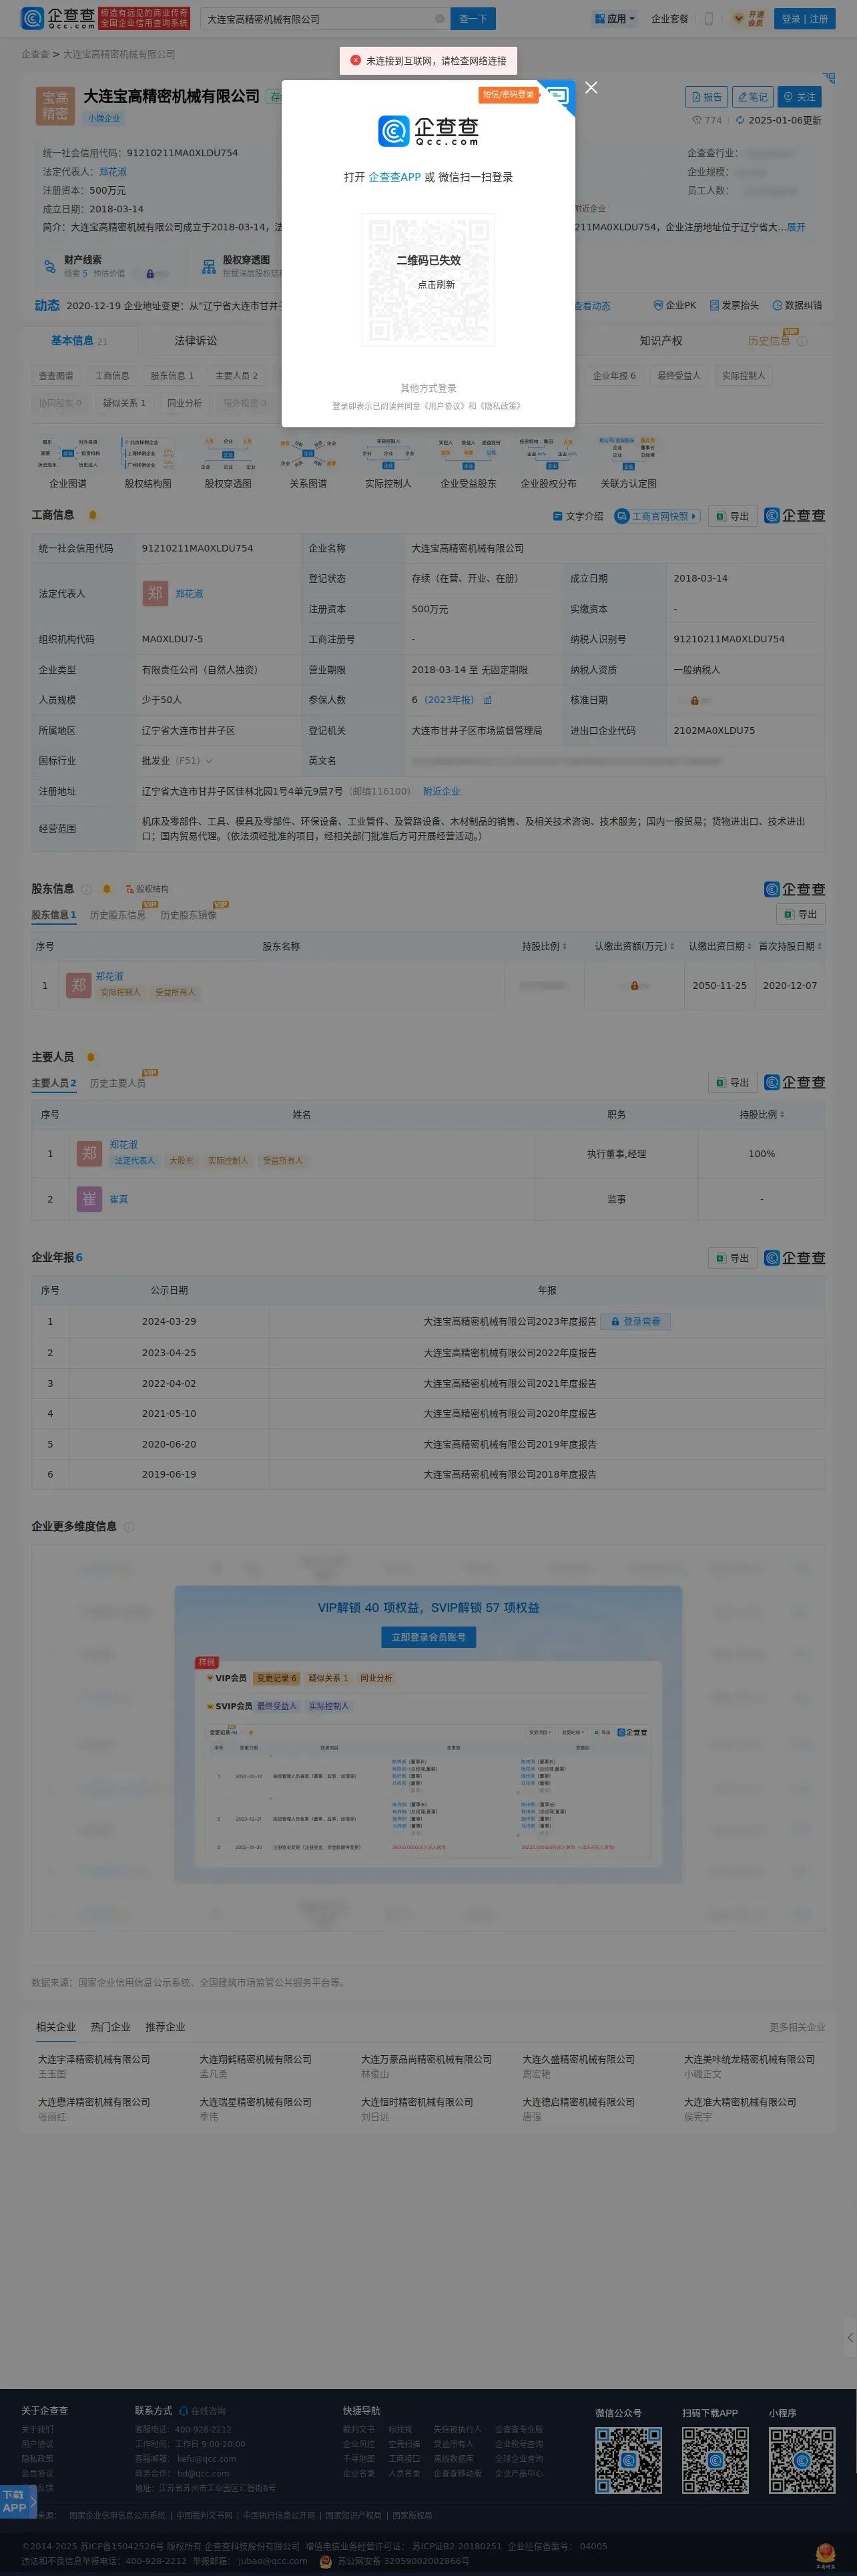Switch to 历史股东信息 tab
The width and height of the screenshot is (857, 2576).
pos(117,915)
